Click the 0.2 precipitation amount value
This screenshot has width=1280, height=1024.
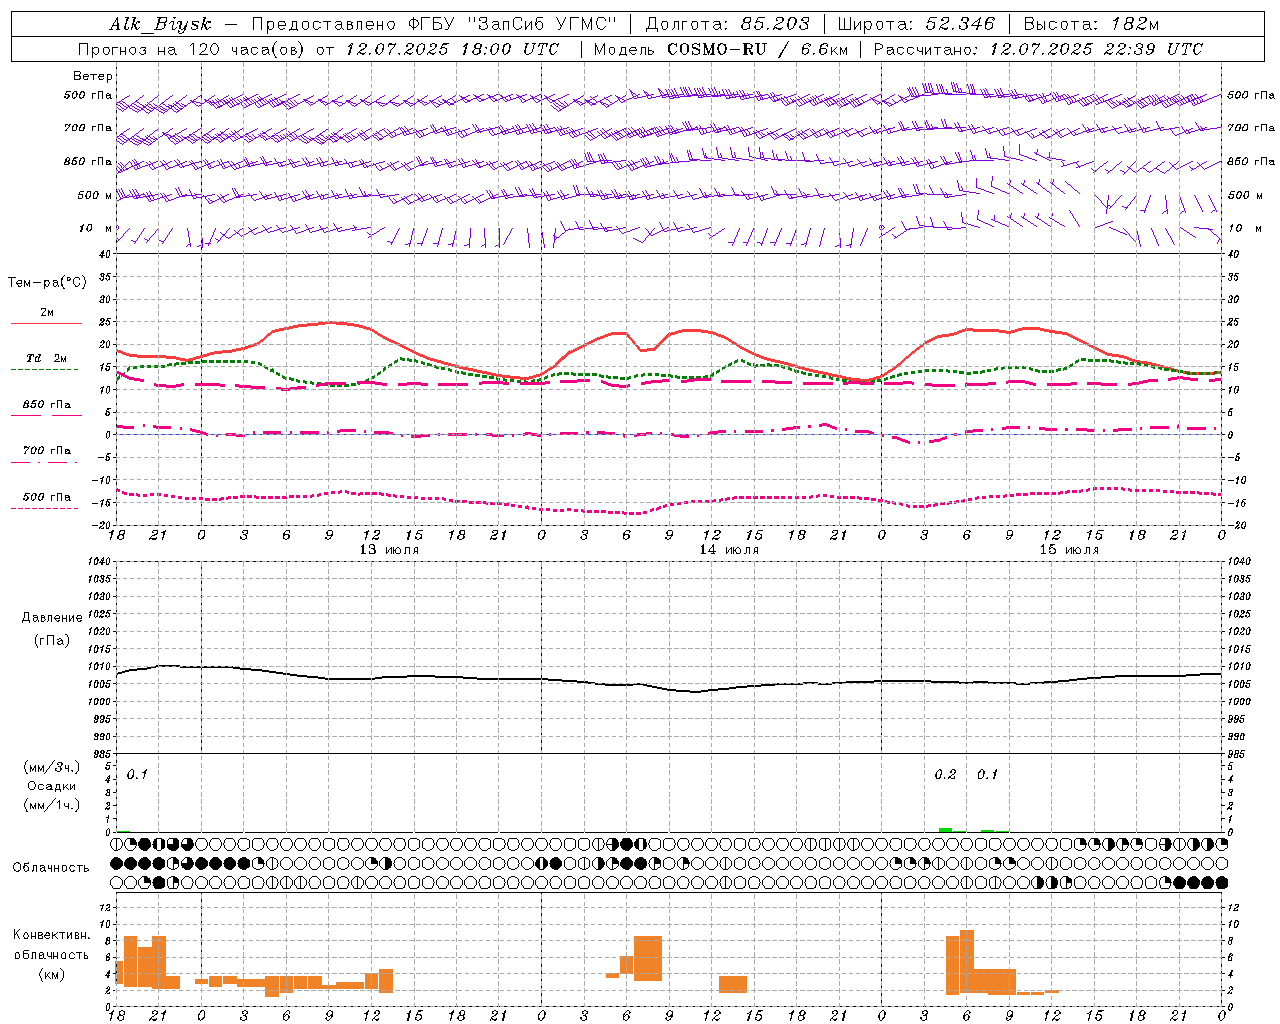[945, 775]
